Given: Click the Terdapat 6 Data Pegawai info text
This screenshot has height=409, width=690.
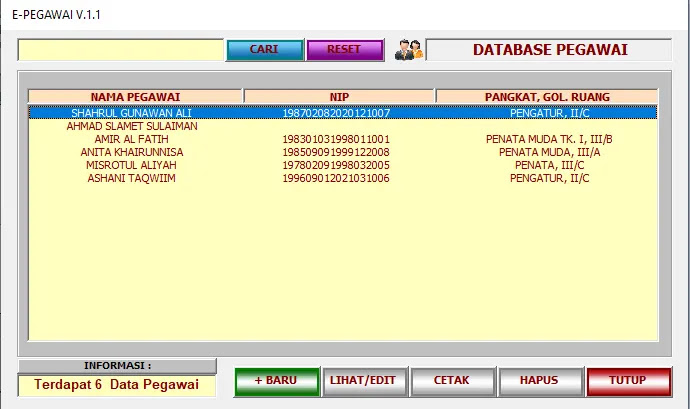Looking at the screenshot, I should pyautogui.click(x=117, y=385).
